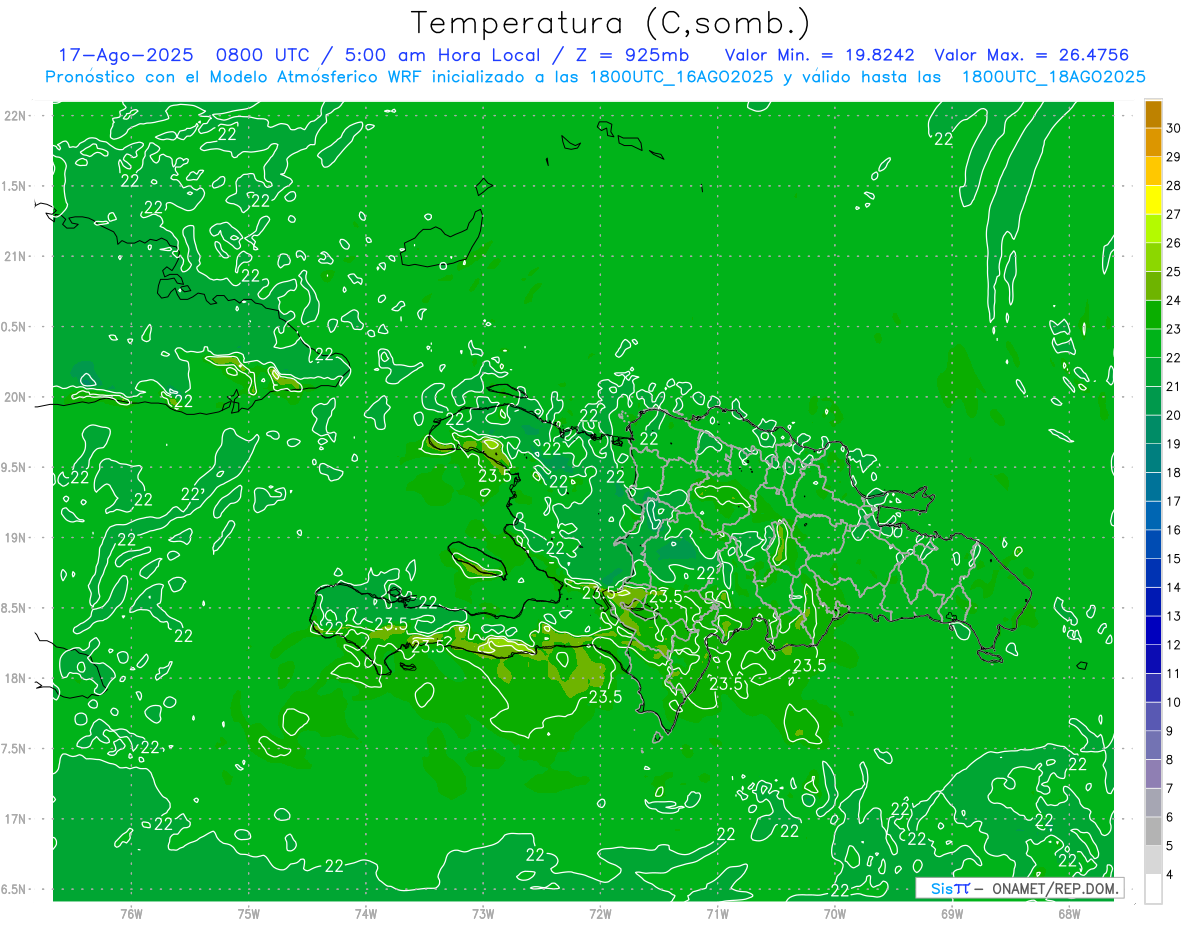Screen dimensions: 1200x927
Task: Click the "71W" longitude axis label
Action: click(717, 914)
